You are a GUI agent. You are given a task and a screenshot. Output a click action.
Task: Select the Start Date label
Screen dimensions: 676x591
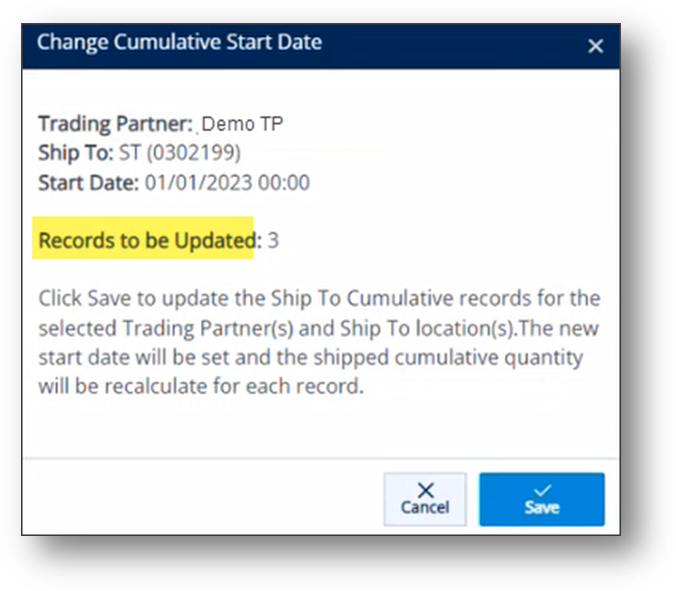(x=89, y=182)
